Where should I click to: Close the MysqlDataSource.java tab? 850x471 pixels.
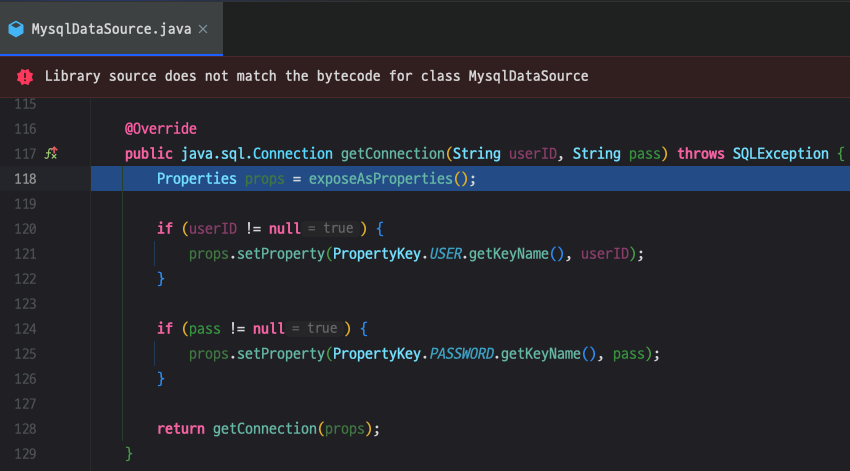[x=203, y=29]
